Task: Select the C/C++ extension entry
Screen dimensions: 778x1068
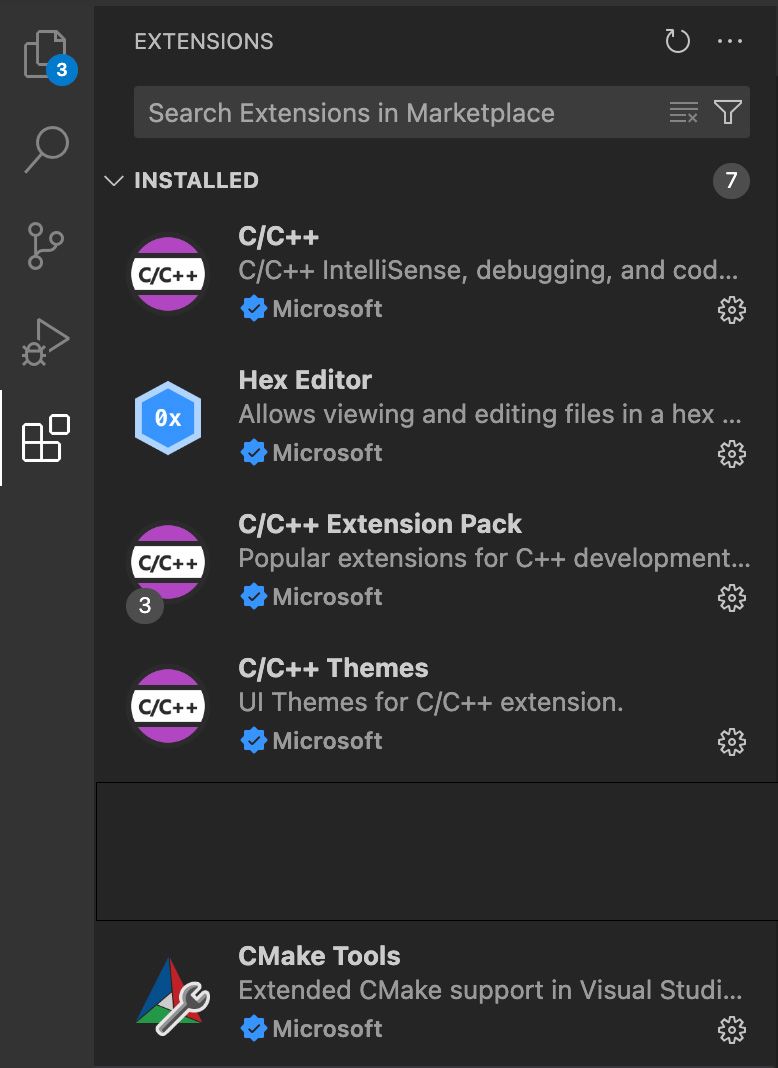Action: [x=400, y=270]
